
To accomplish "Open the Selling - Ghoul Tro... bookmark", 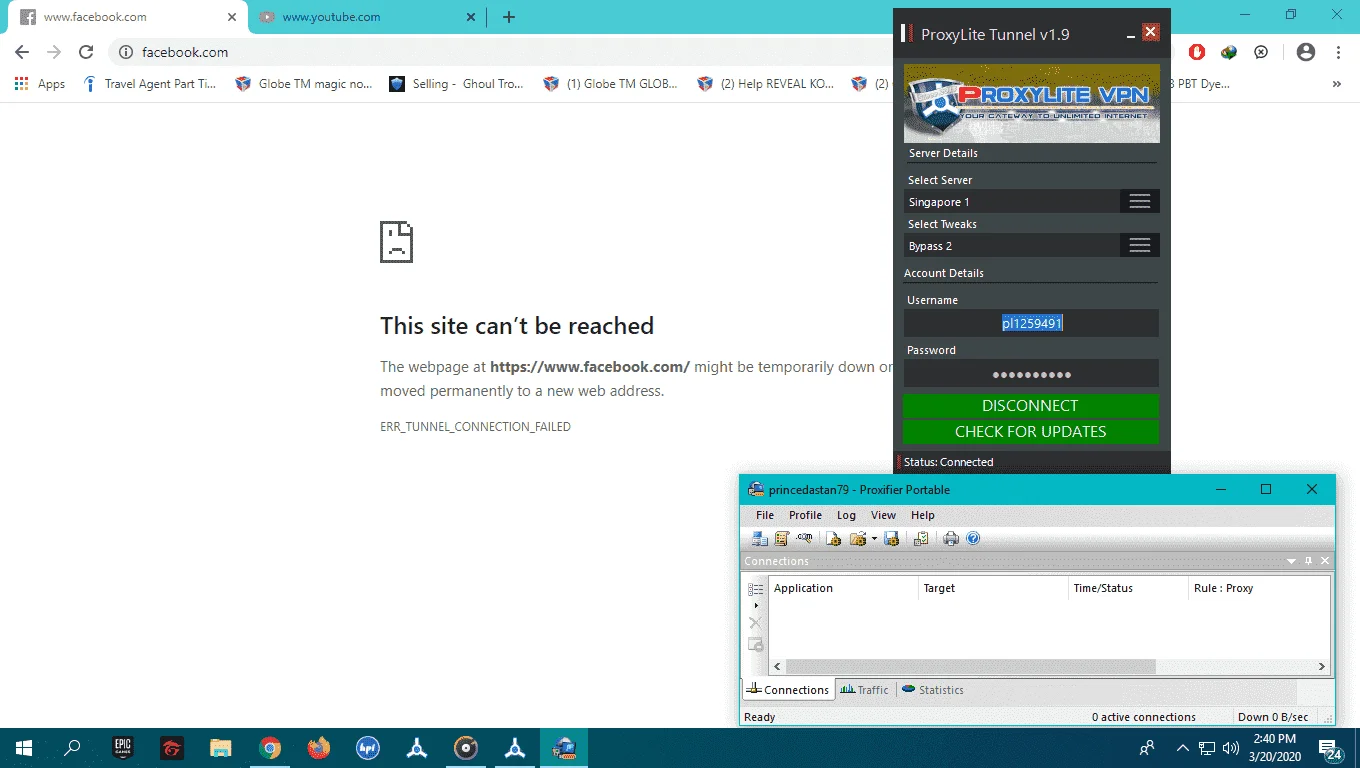I will tap(457, 84).
